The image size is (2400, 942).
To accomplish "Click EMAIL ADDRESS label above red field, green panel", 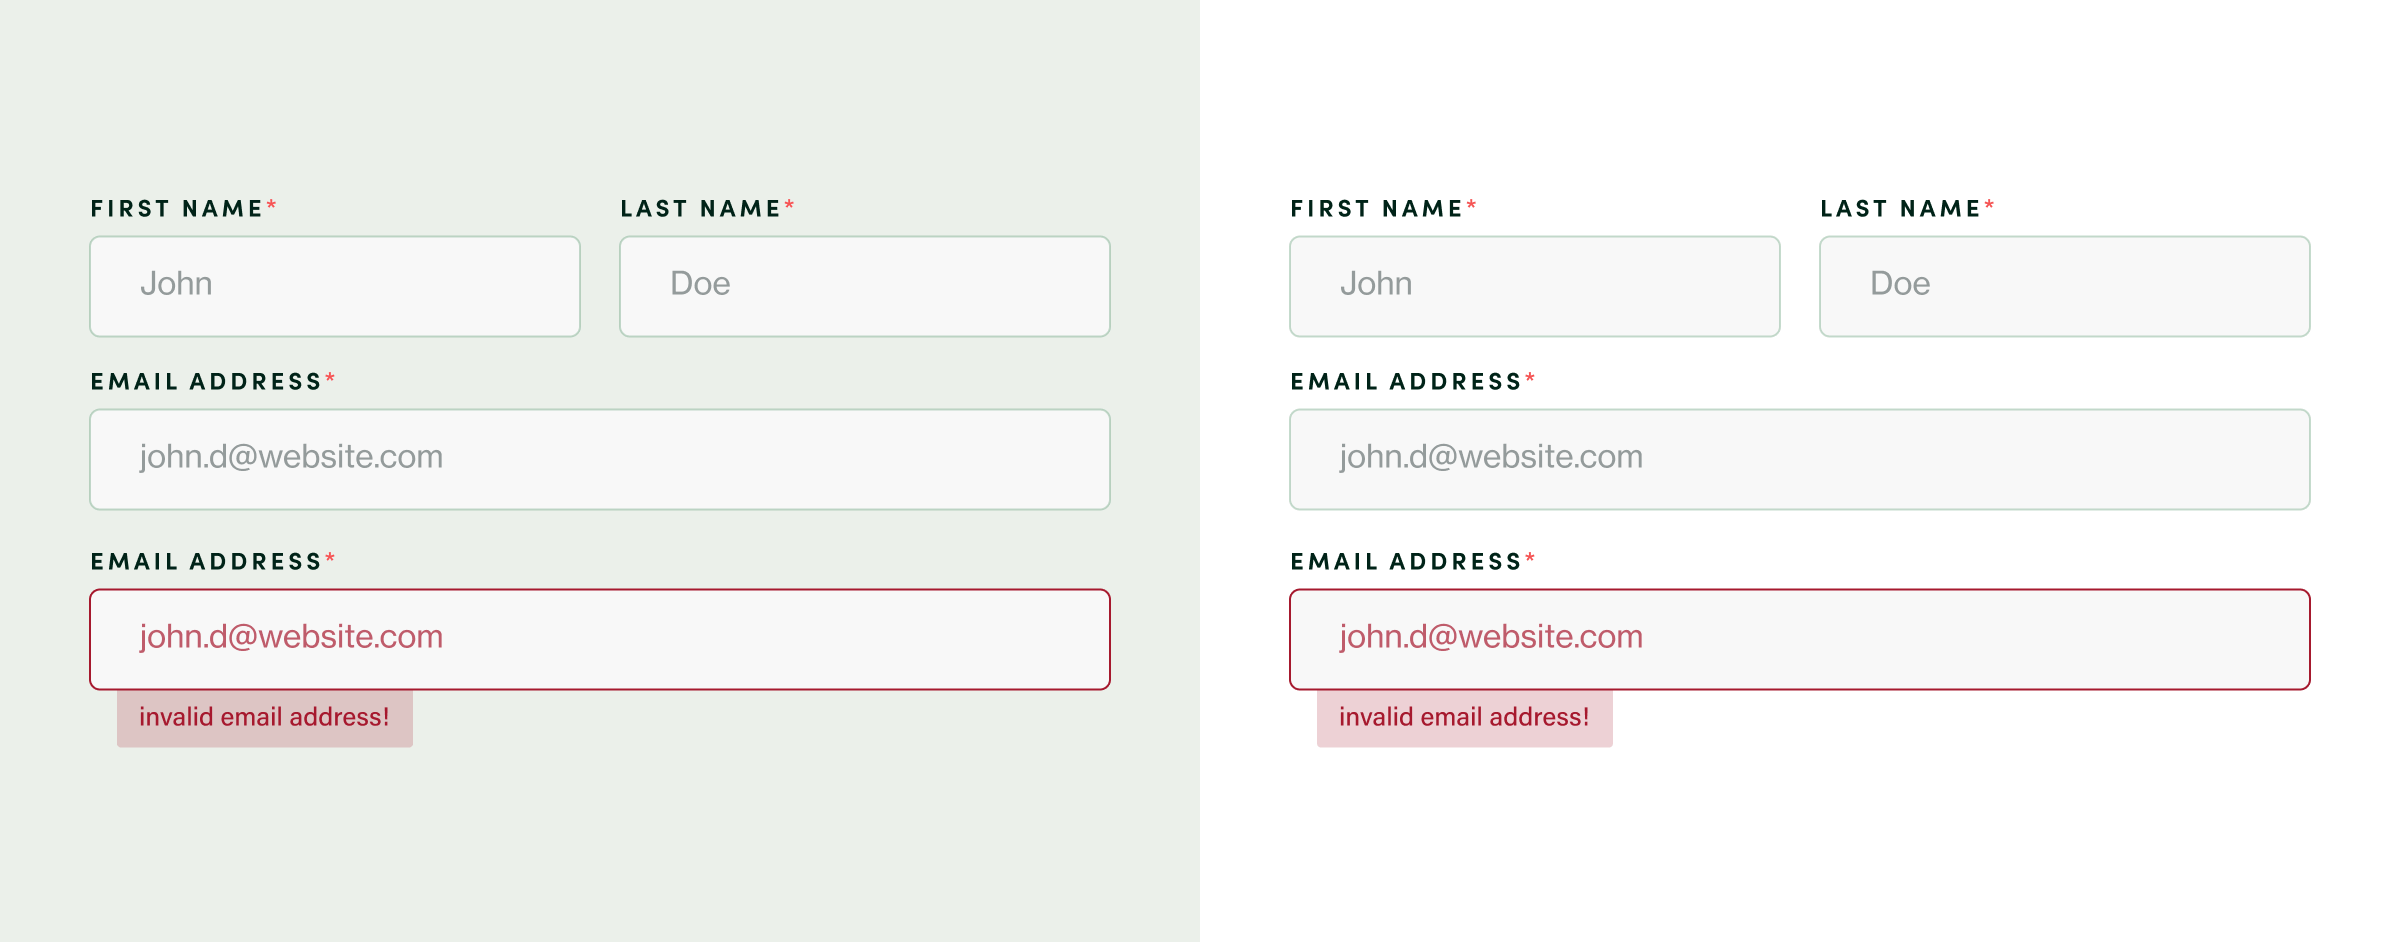I will click(x=206, y=562).
